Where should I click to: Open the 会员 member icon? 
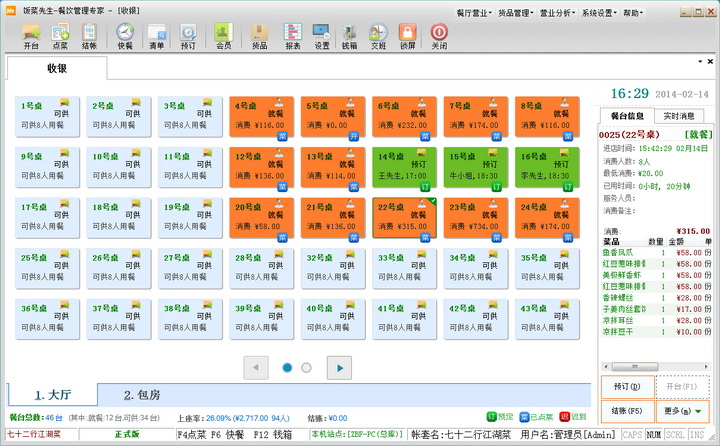coord(223,36)
